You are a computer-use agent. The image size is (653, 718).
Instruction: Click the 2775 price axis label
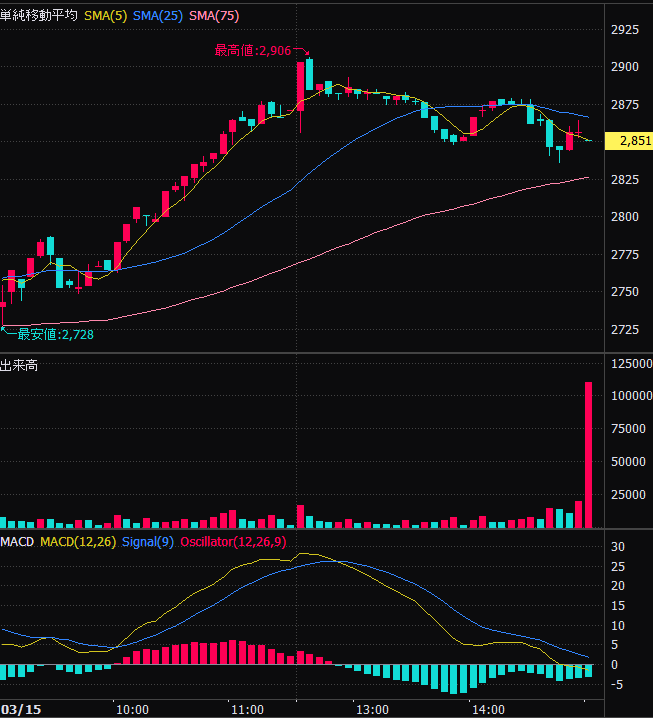(625, 255)
